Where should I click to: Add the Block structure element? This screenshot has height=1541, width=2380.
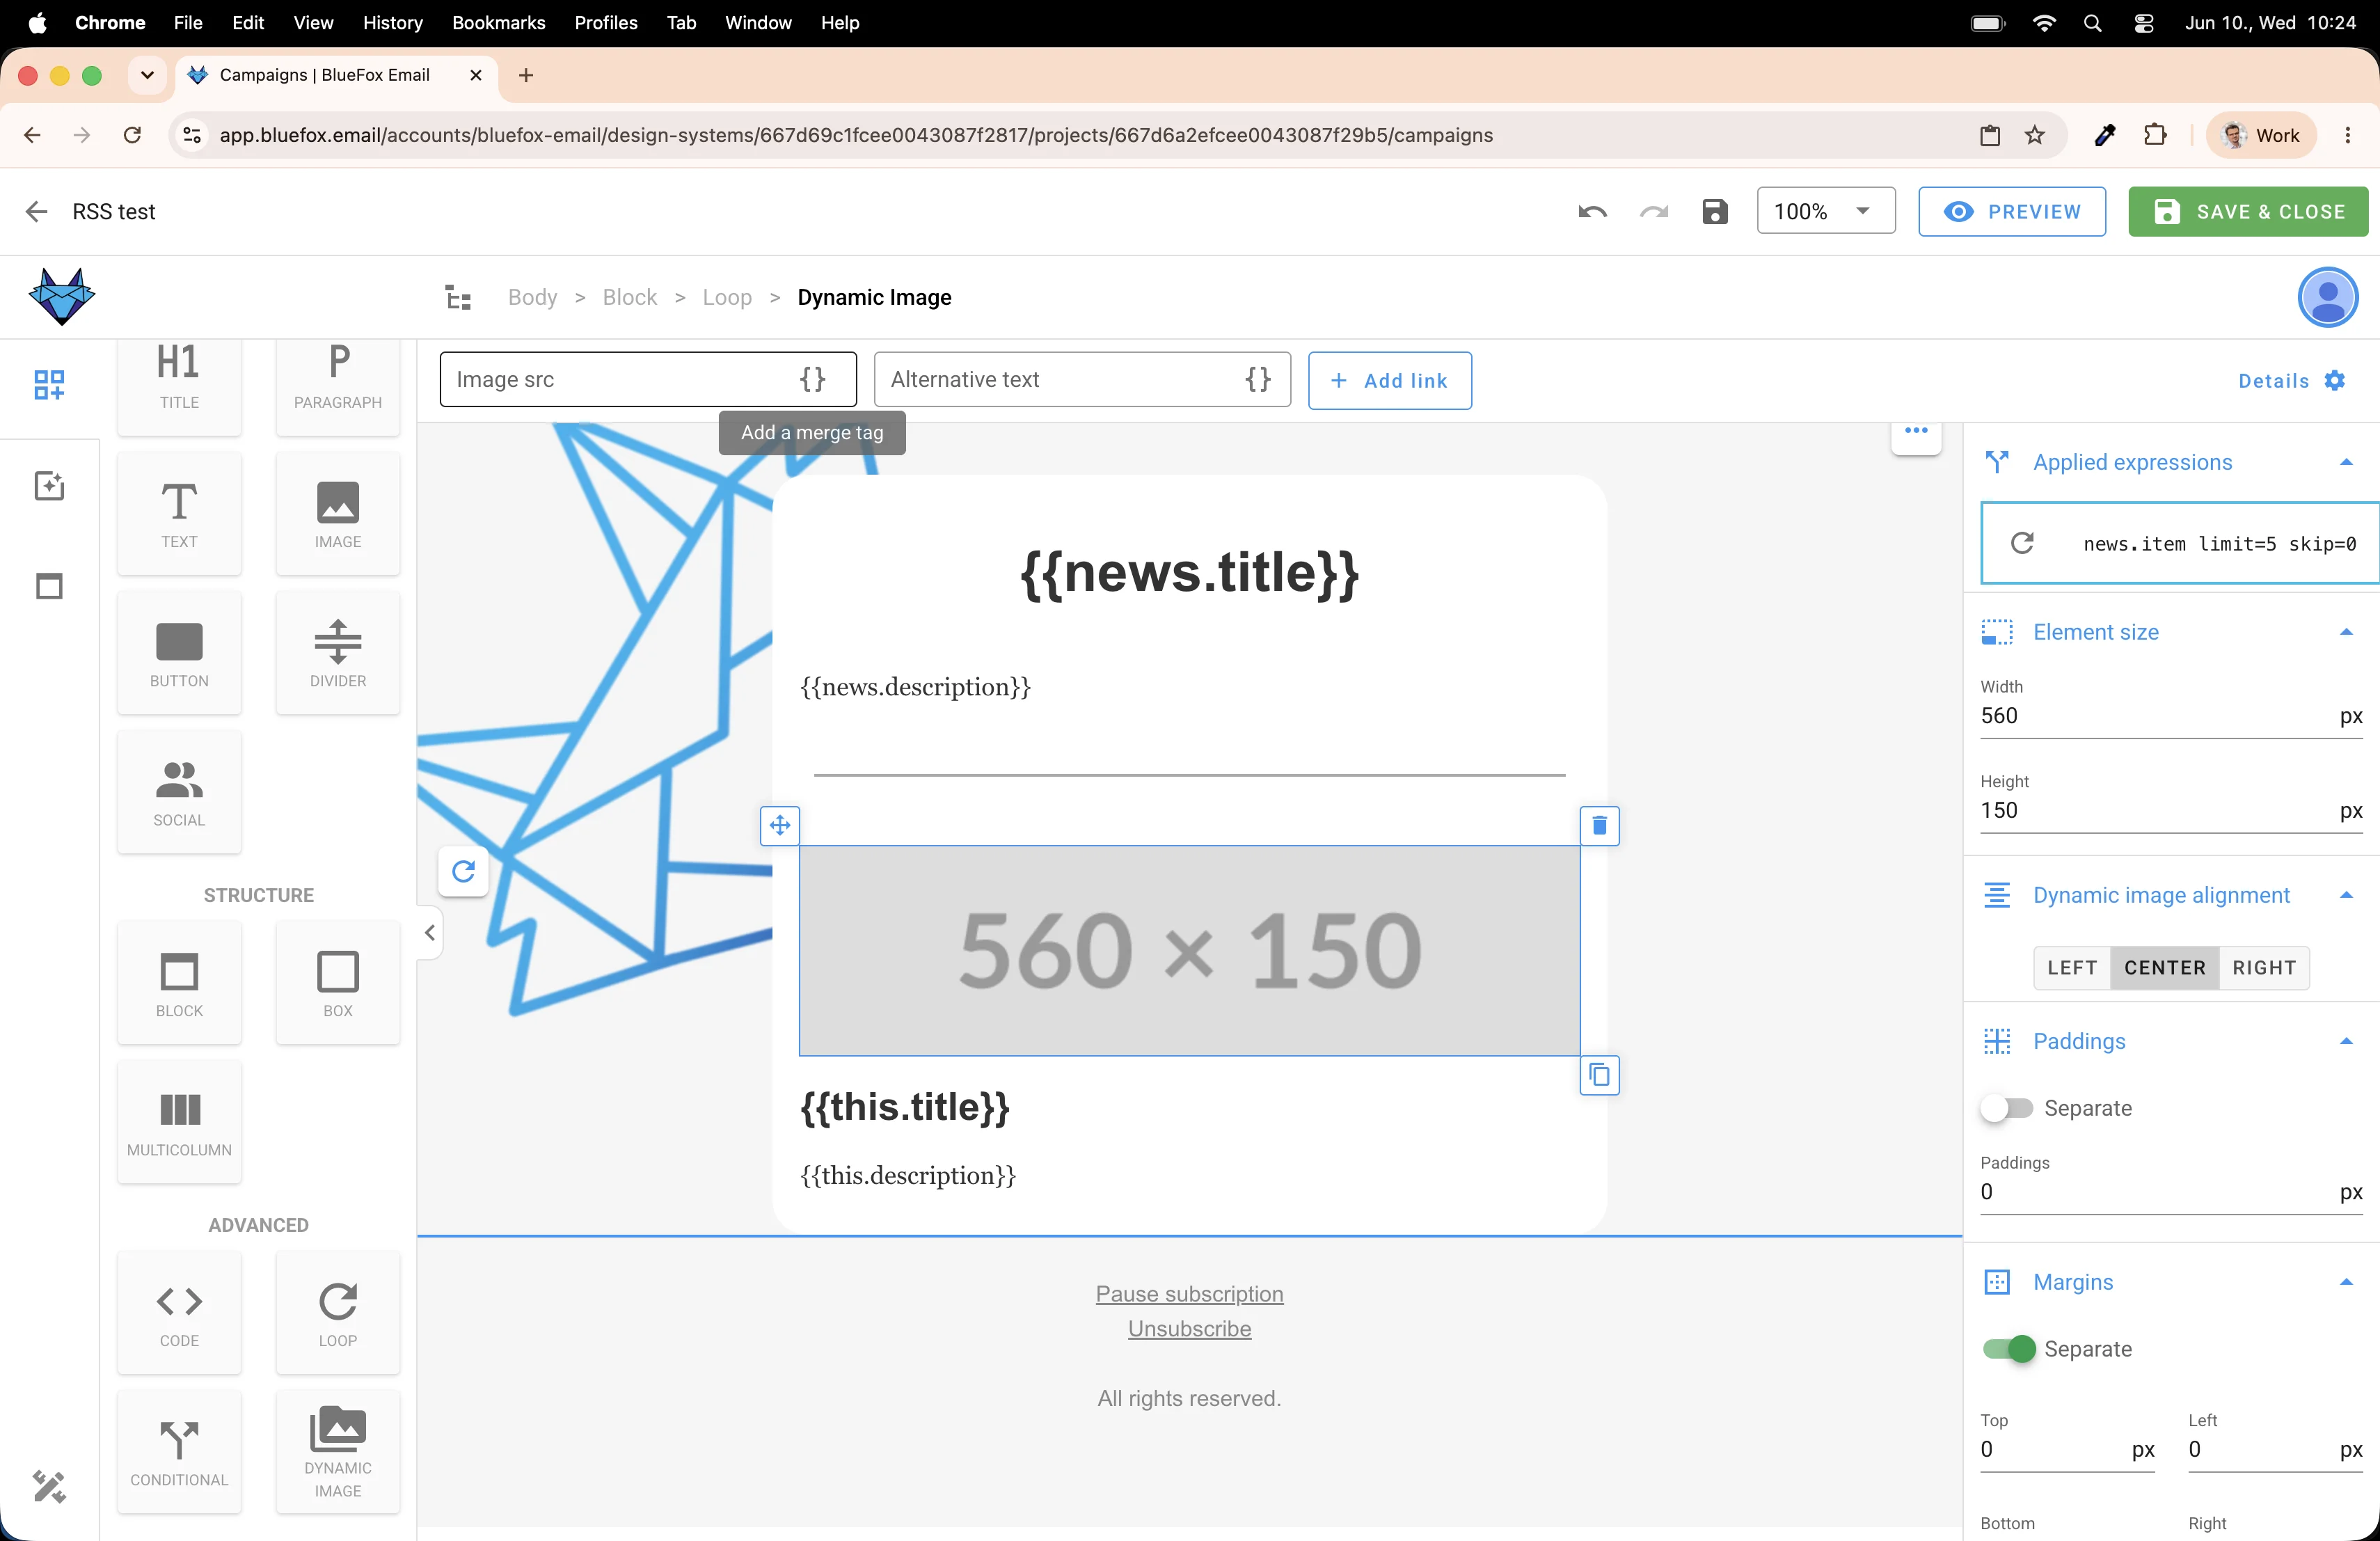(179, 983)
